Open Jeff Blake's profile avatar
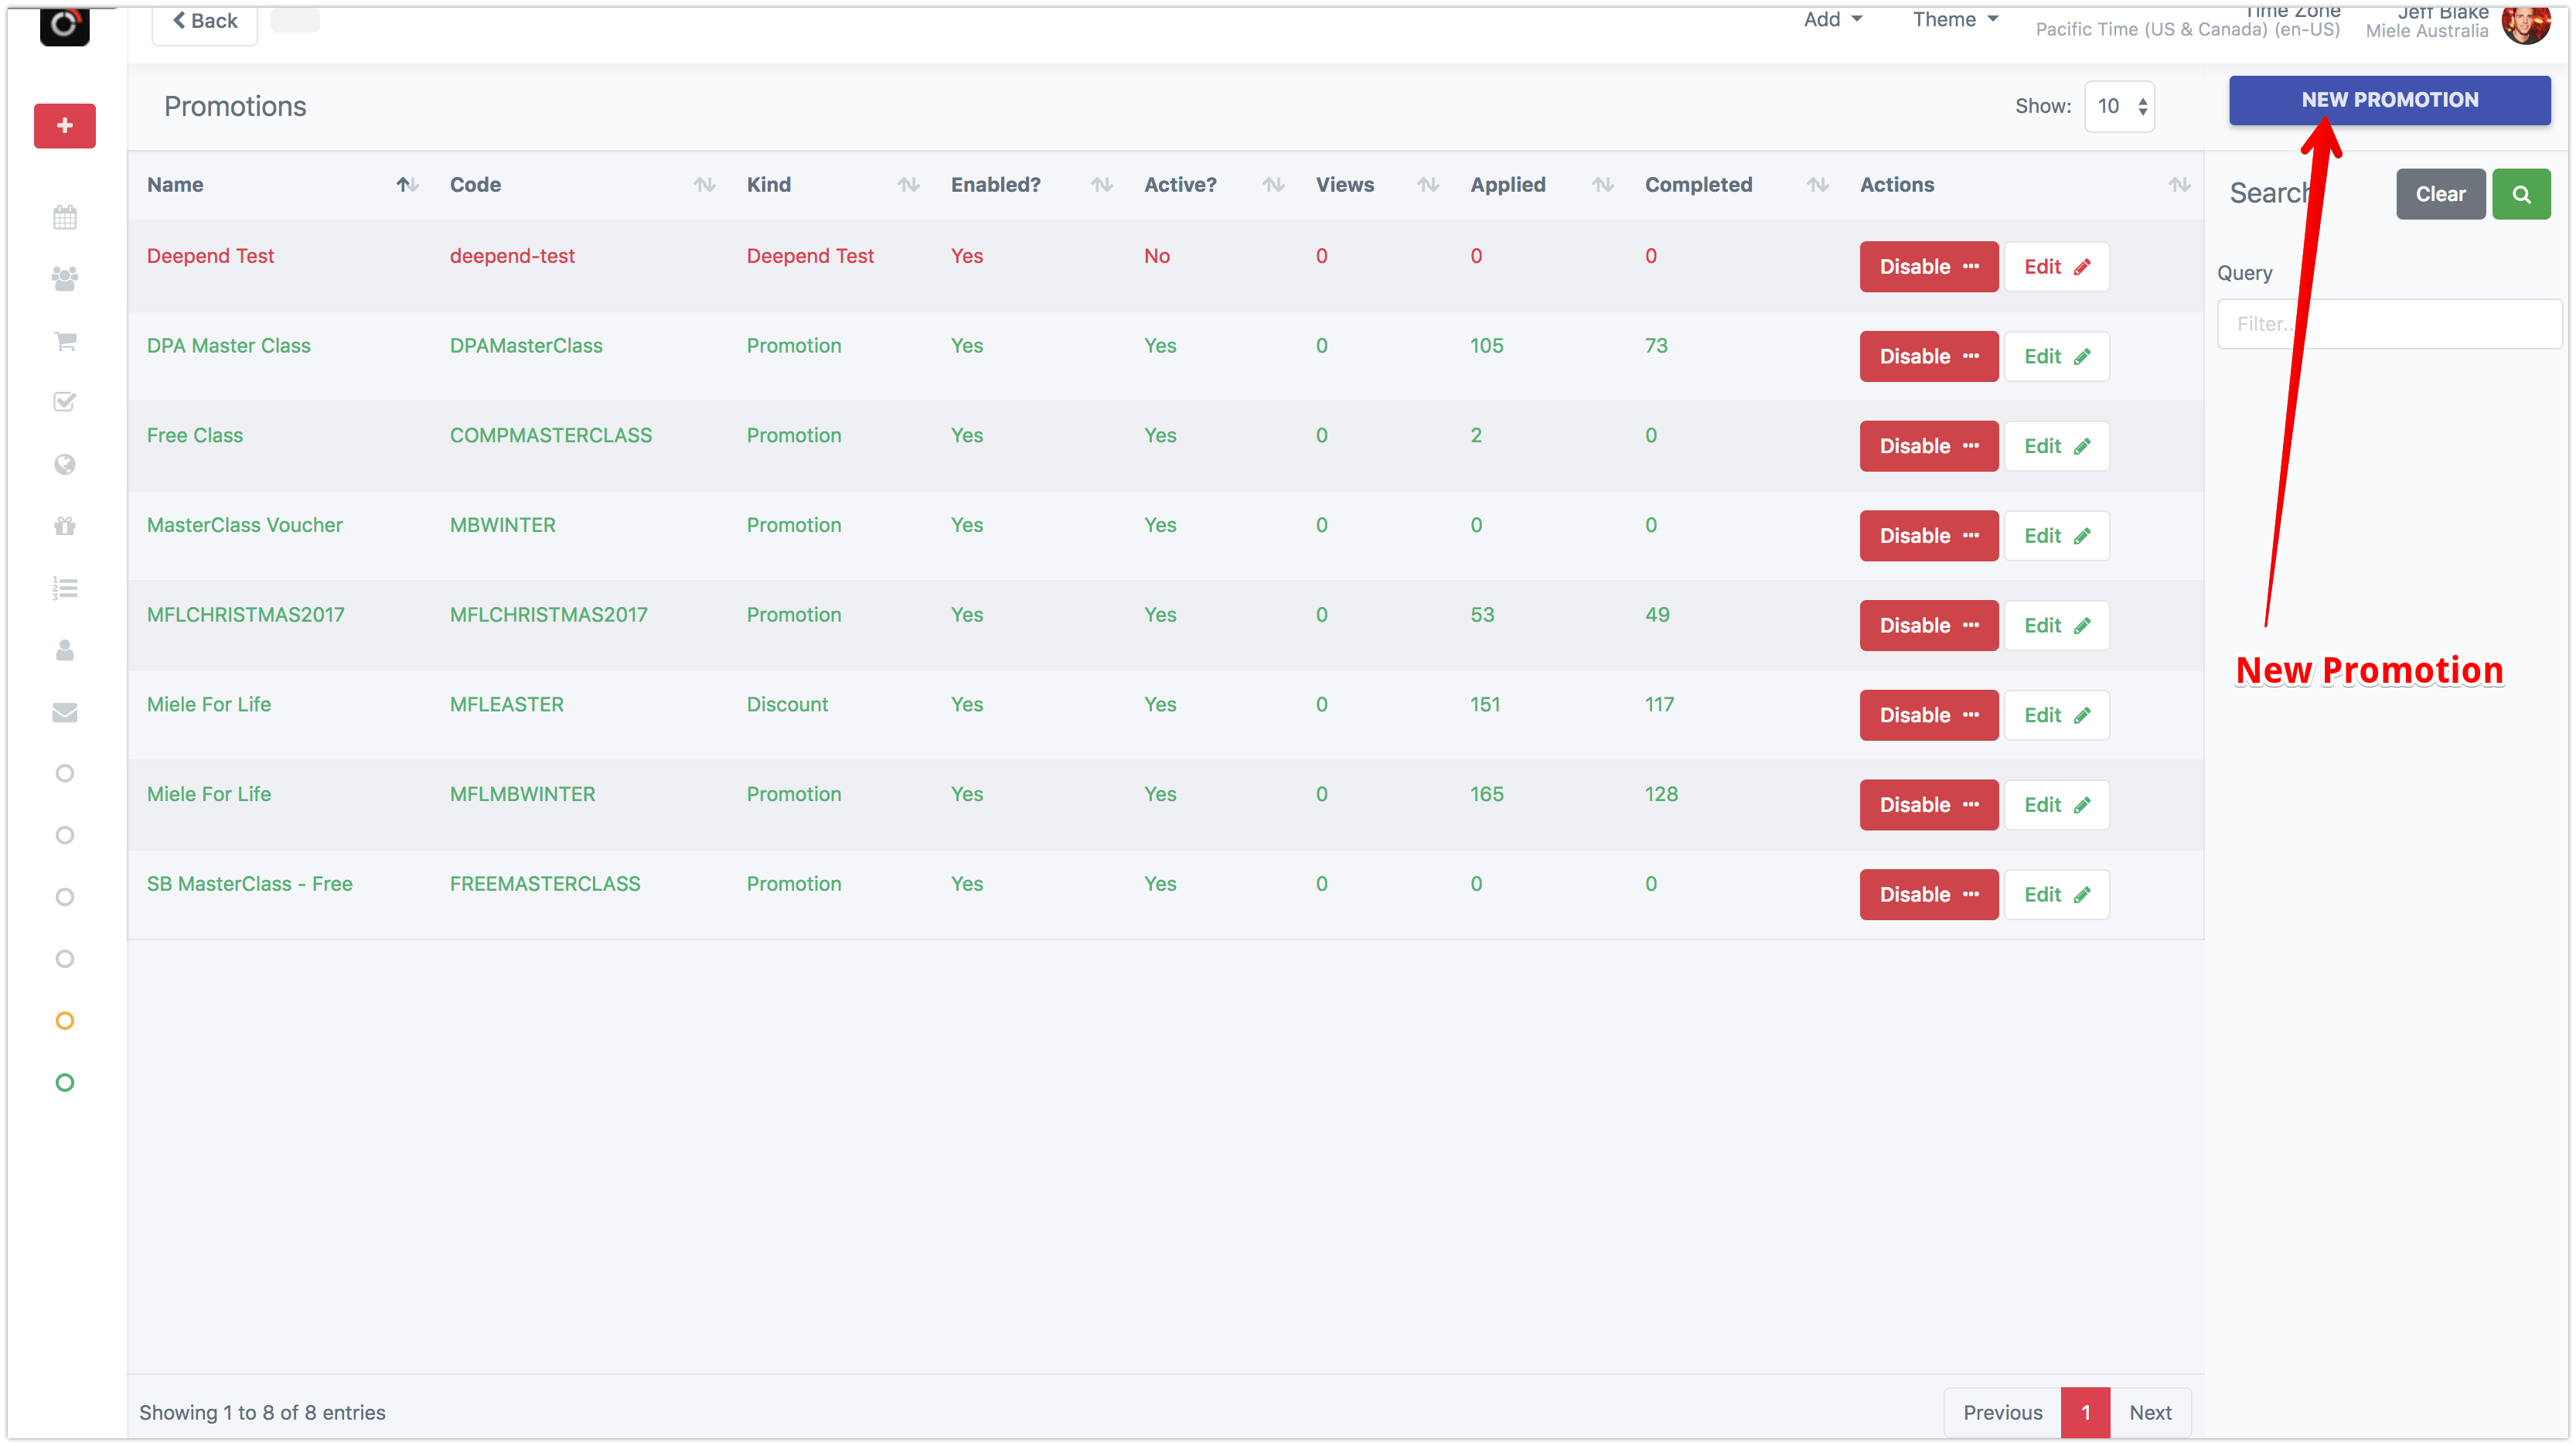 [x=2525, y=24]
